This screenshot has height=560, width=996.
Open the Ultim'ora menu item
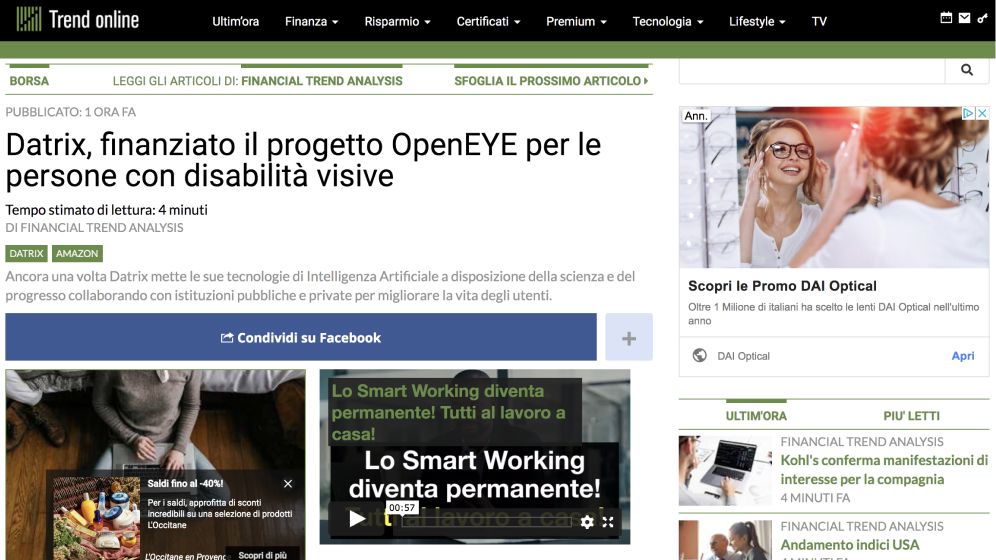[x=236, y=22]
